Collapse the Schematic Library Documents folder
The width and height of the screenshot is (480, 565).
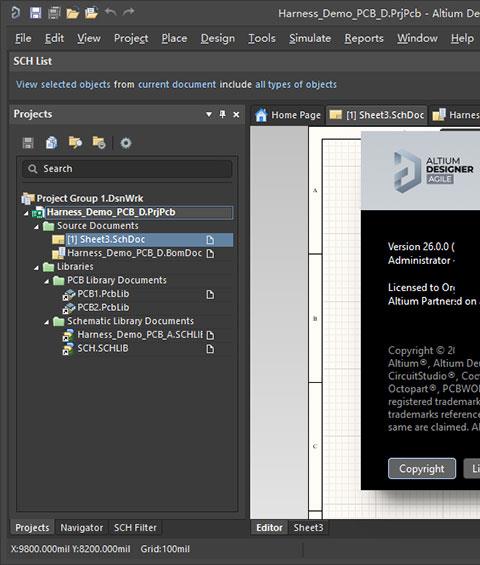[x=46, y=322]
